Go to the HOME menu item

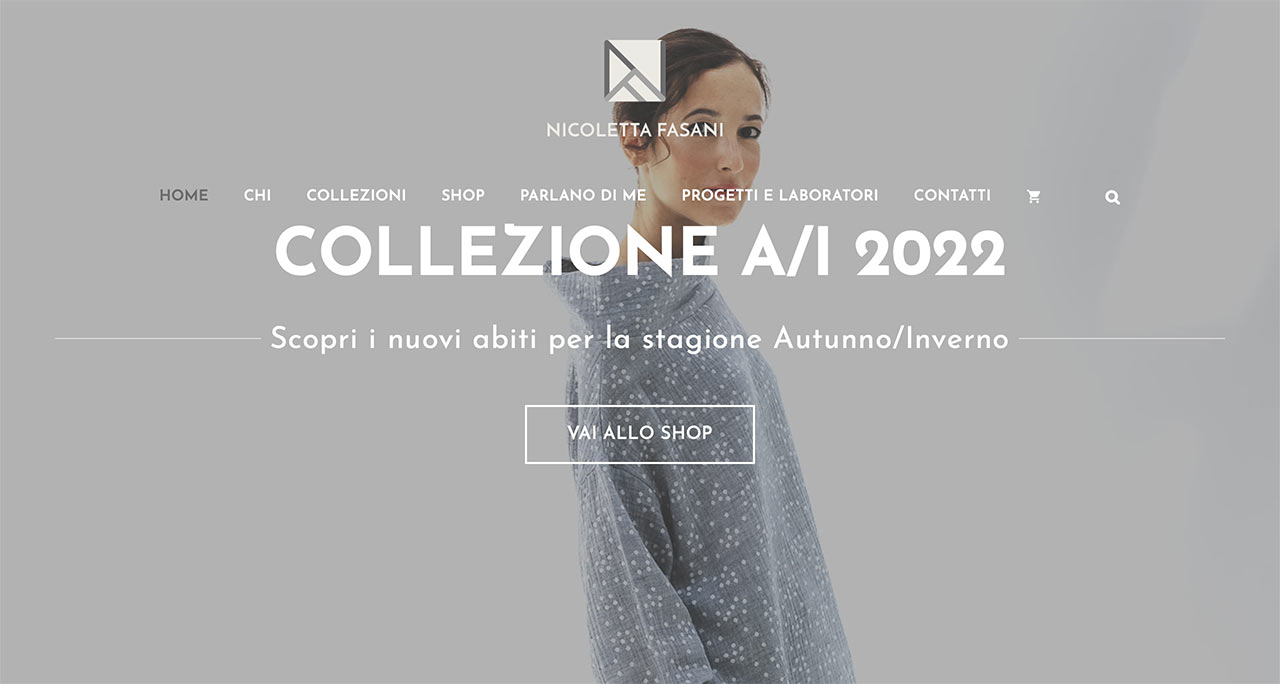tap(184, 195)
